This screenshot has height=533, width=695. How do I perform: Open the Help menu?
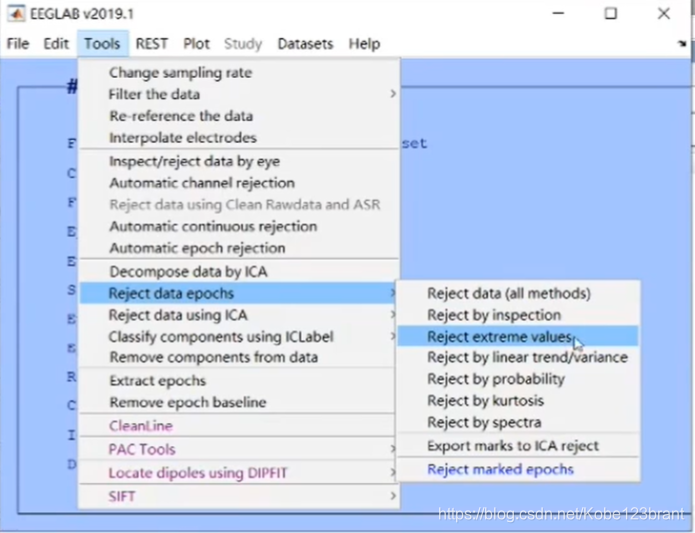[364, 44]
